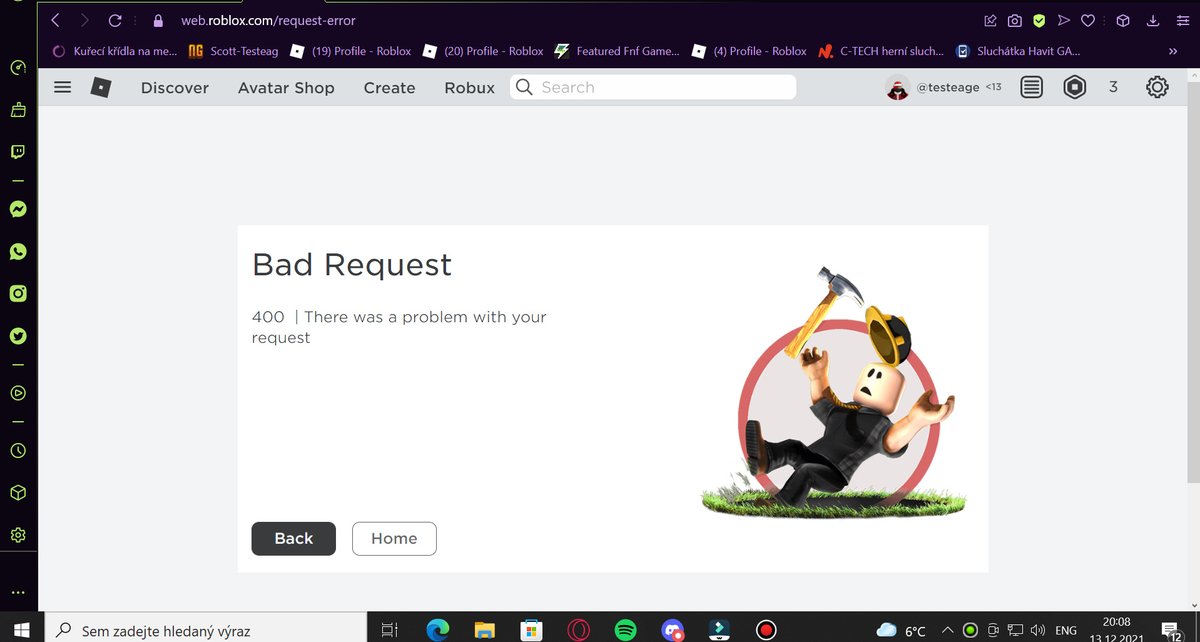Click the Home button on error page
Viewport: 1200px width, 642px height.
(x=394, y=538)
